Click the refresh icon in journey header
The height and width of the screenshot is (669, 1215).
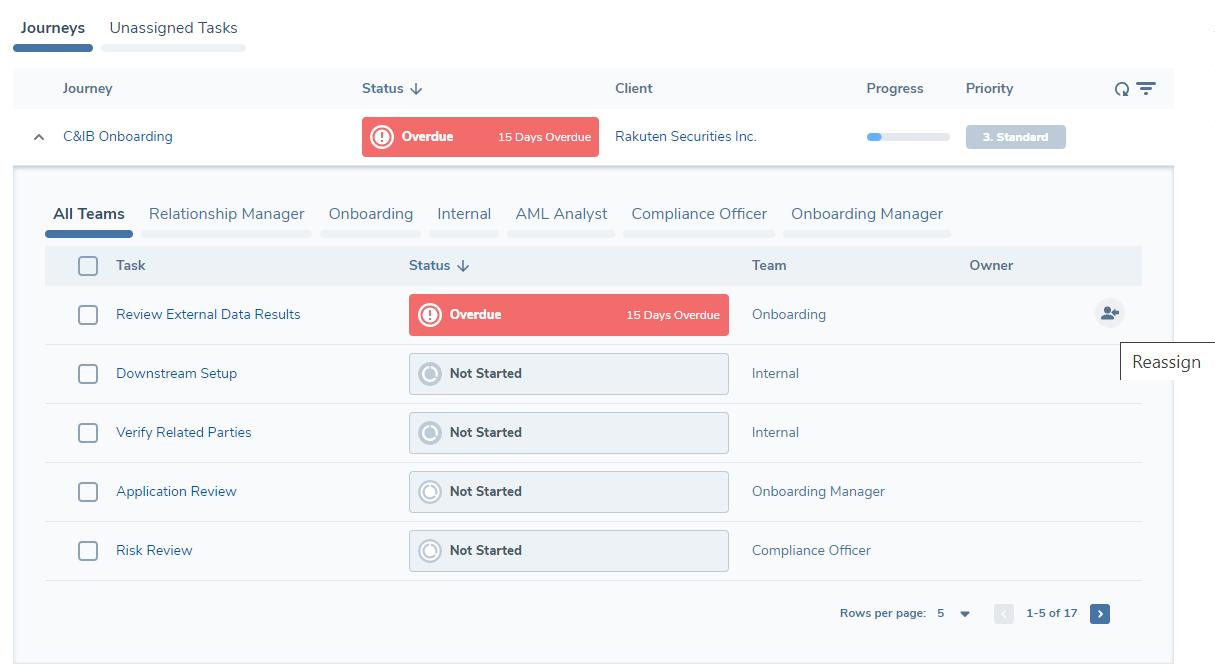tap(1122, 89)
